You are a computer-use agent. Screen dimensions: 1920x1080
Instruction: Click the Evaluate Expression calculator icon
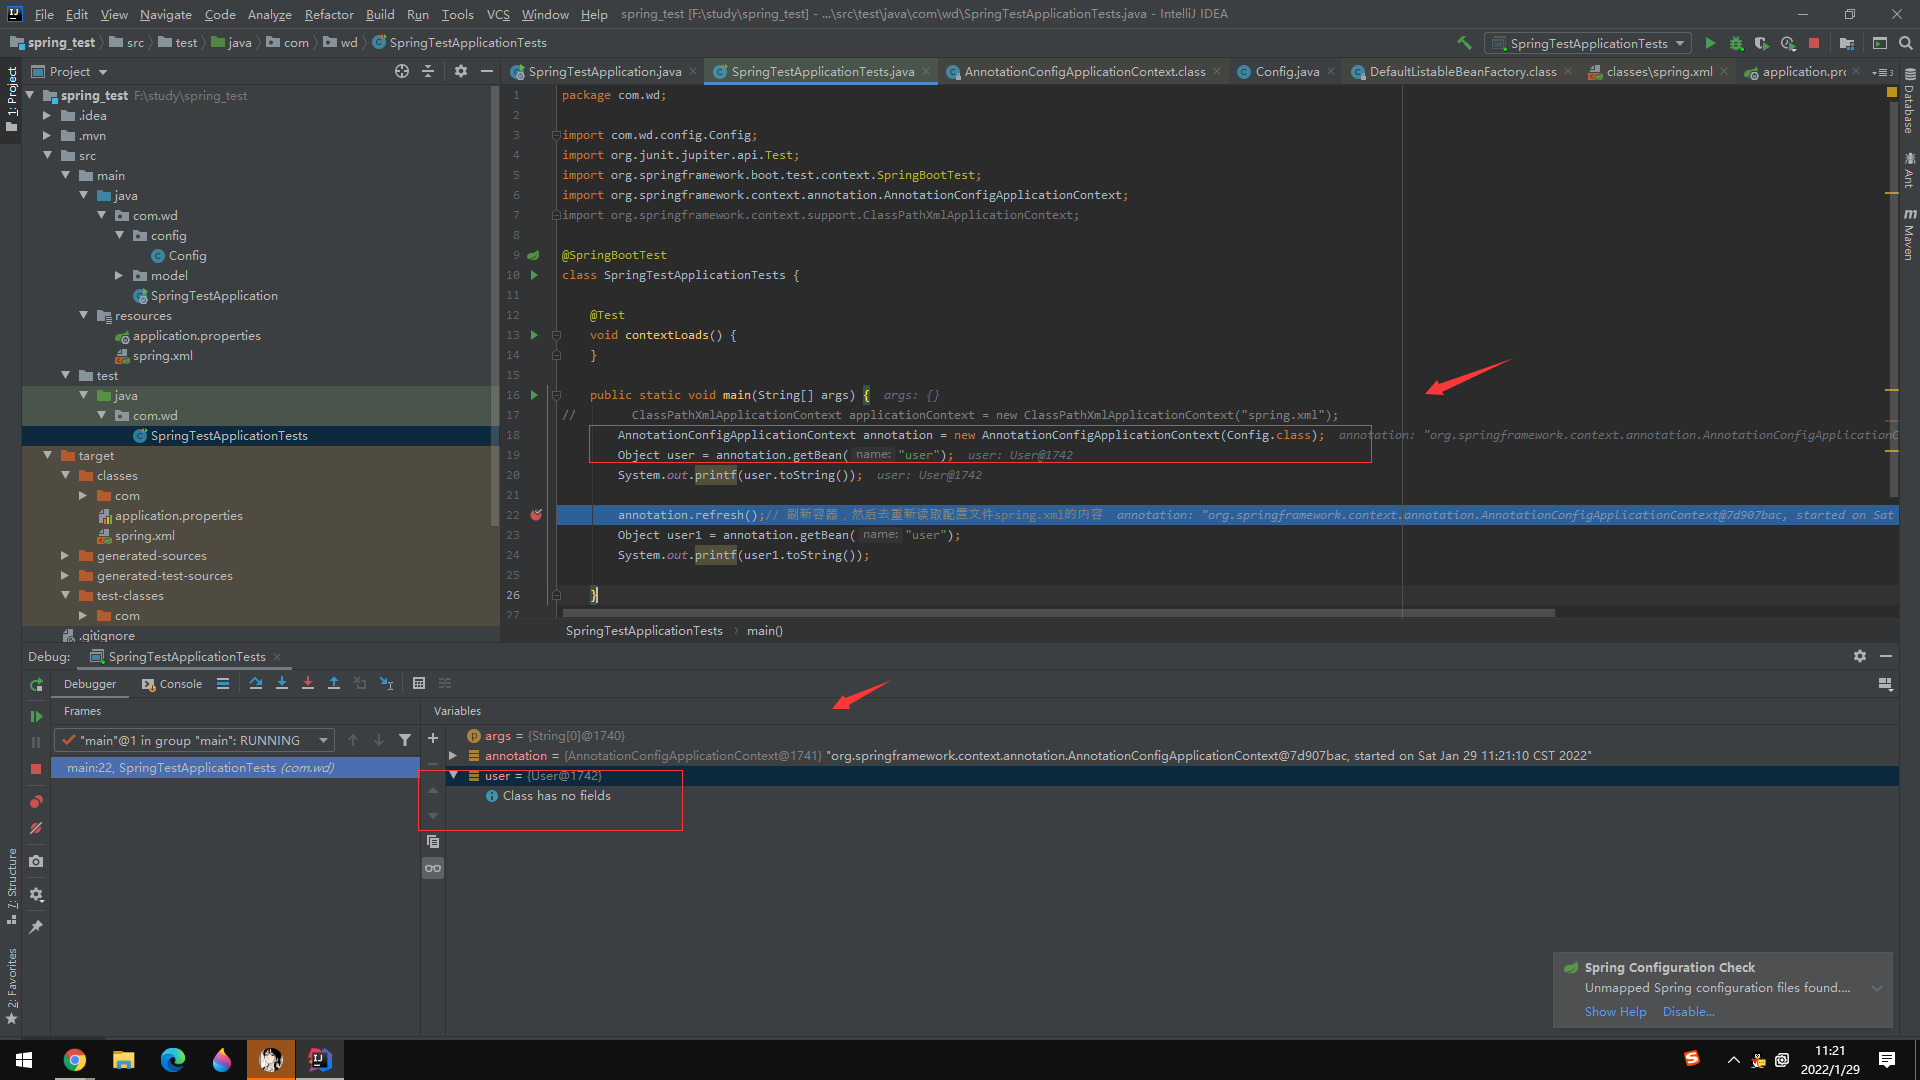point(419,684)
